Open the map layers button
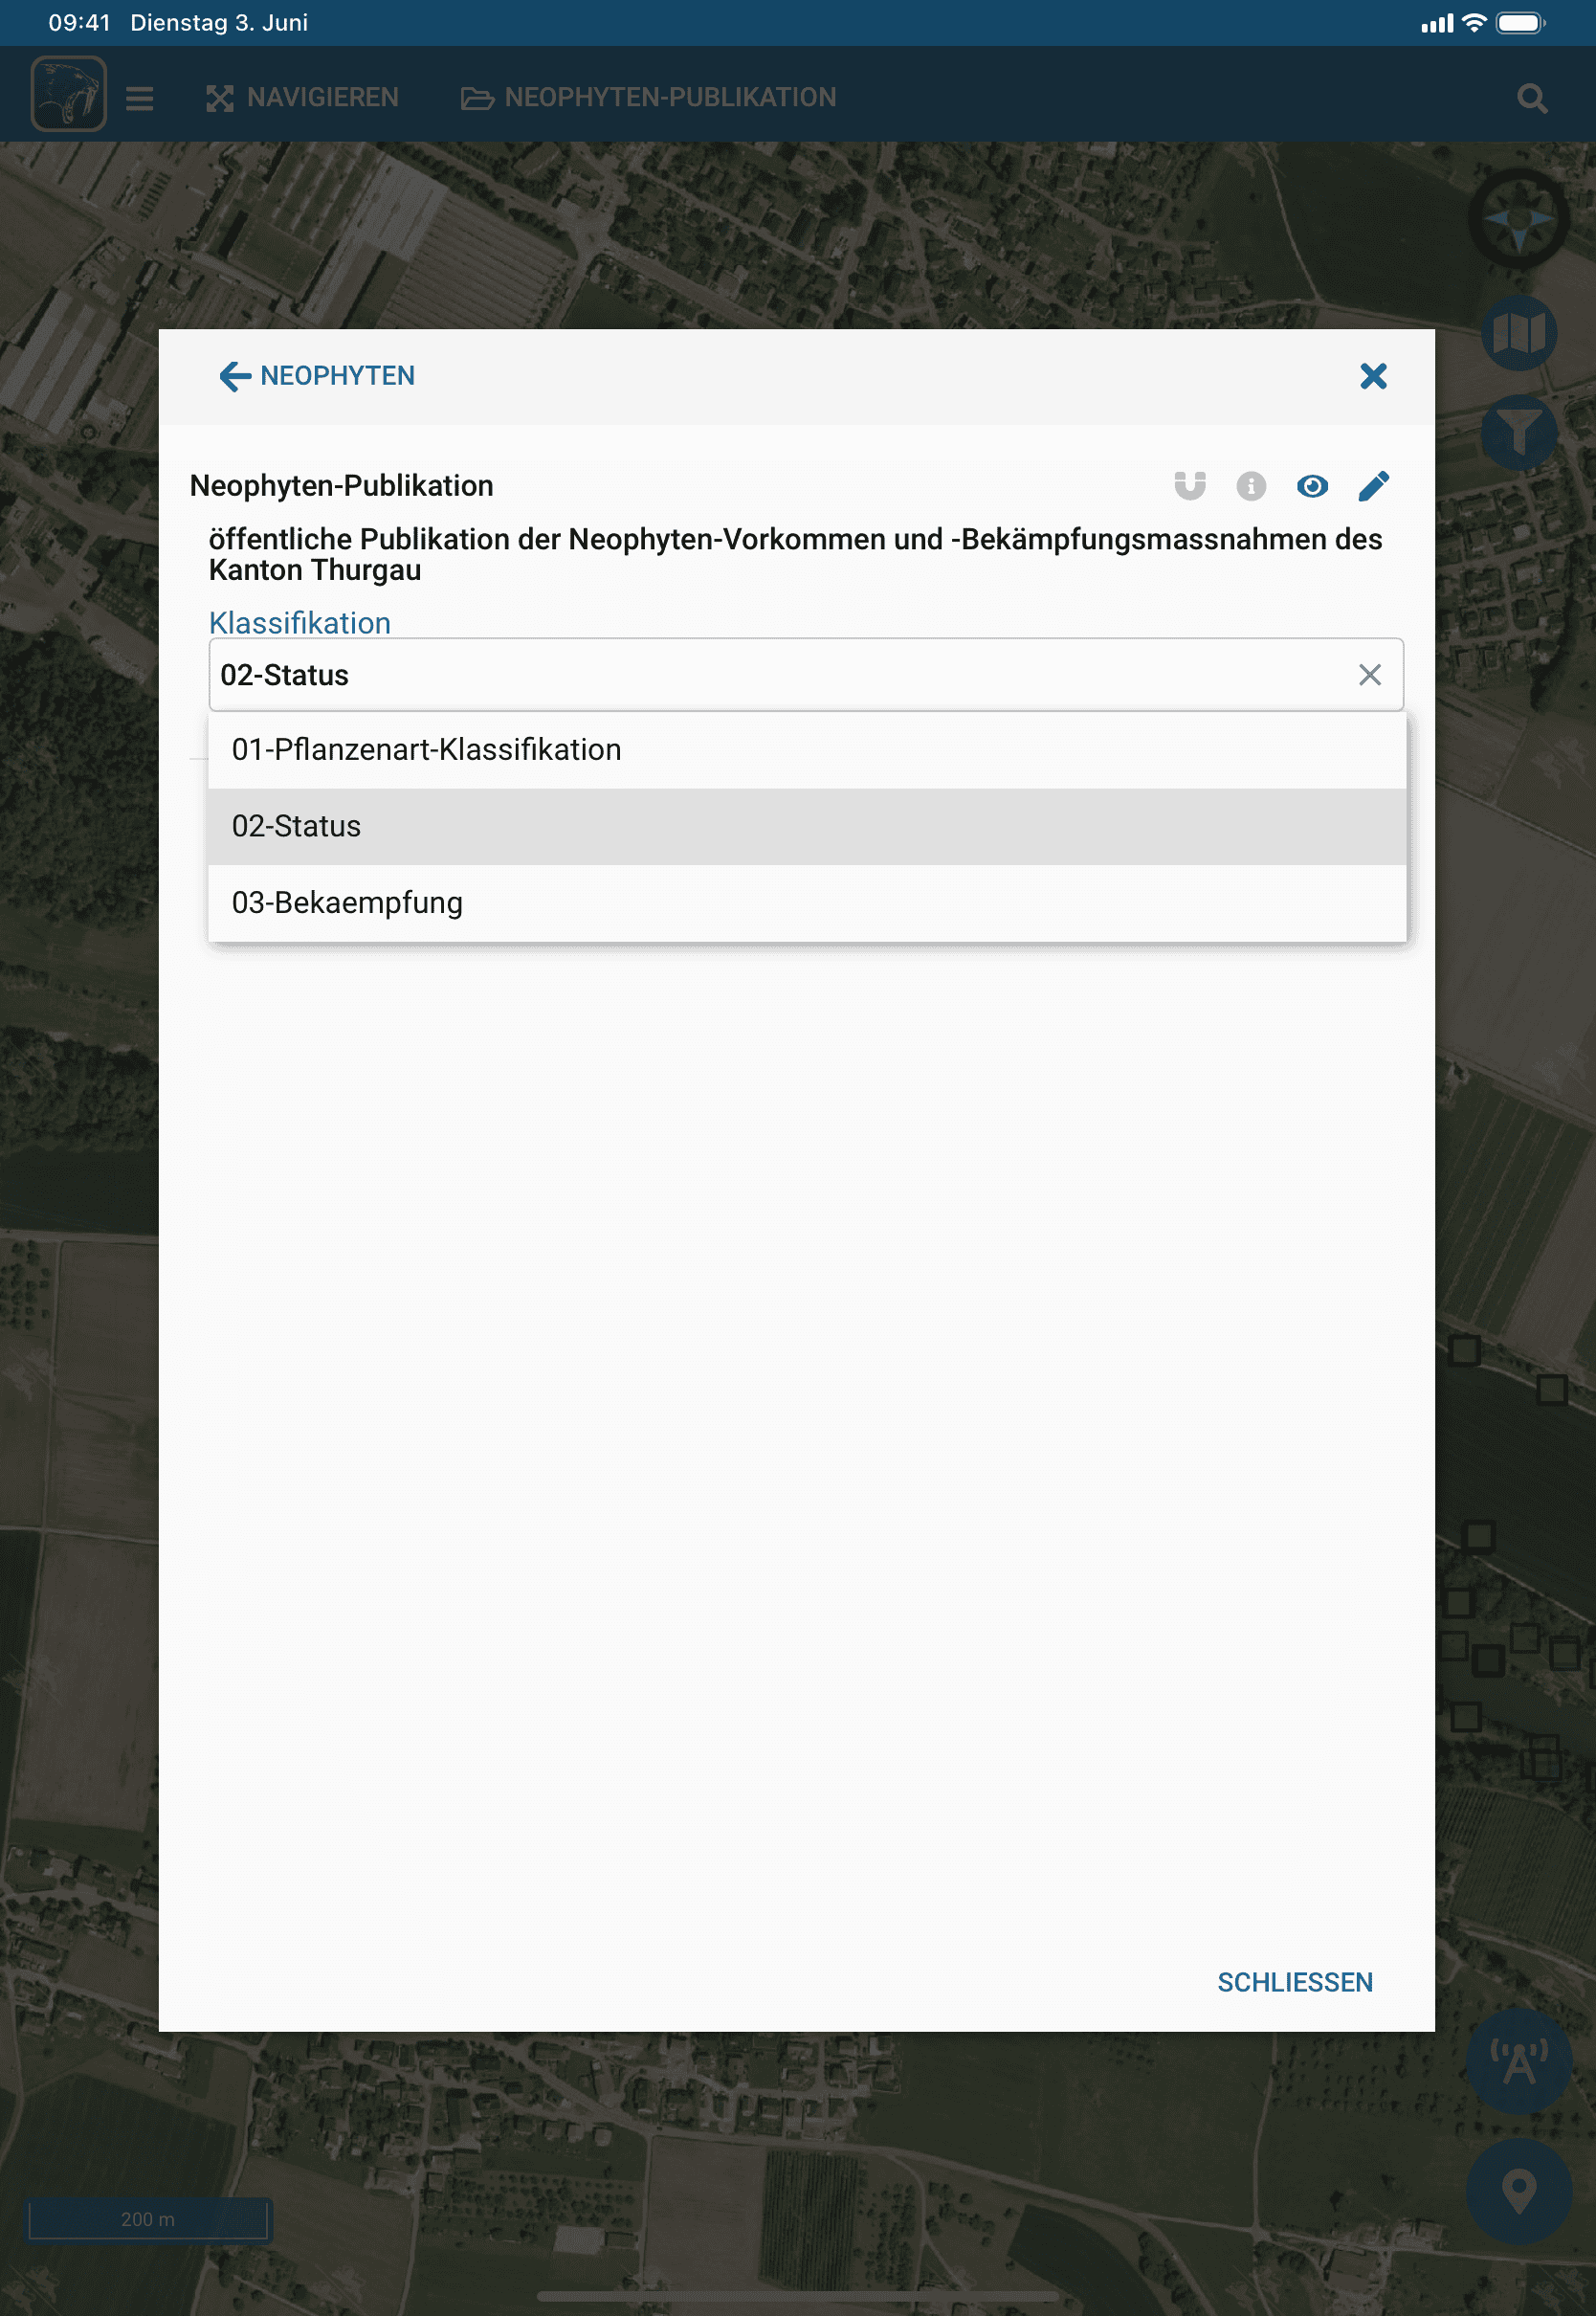1596x2316 pixels. (1519, 333)
